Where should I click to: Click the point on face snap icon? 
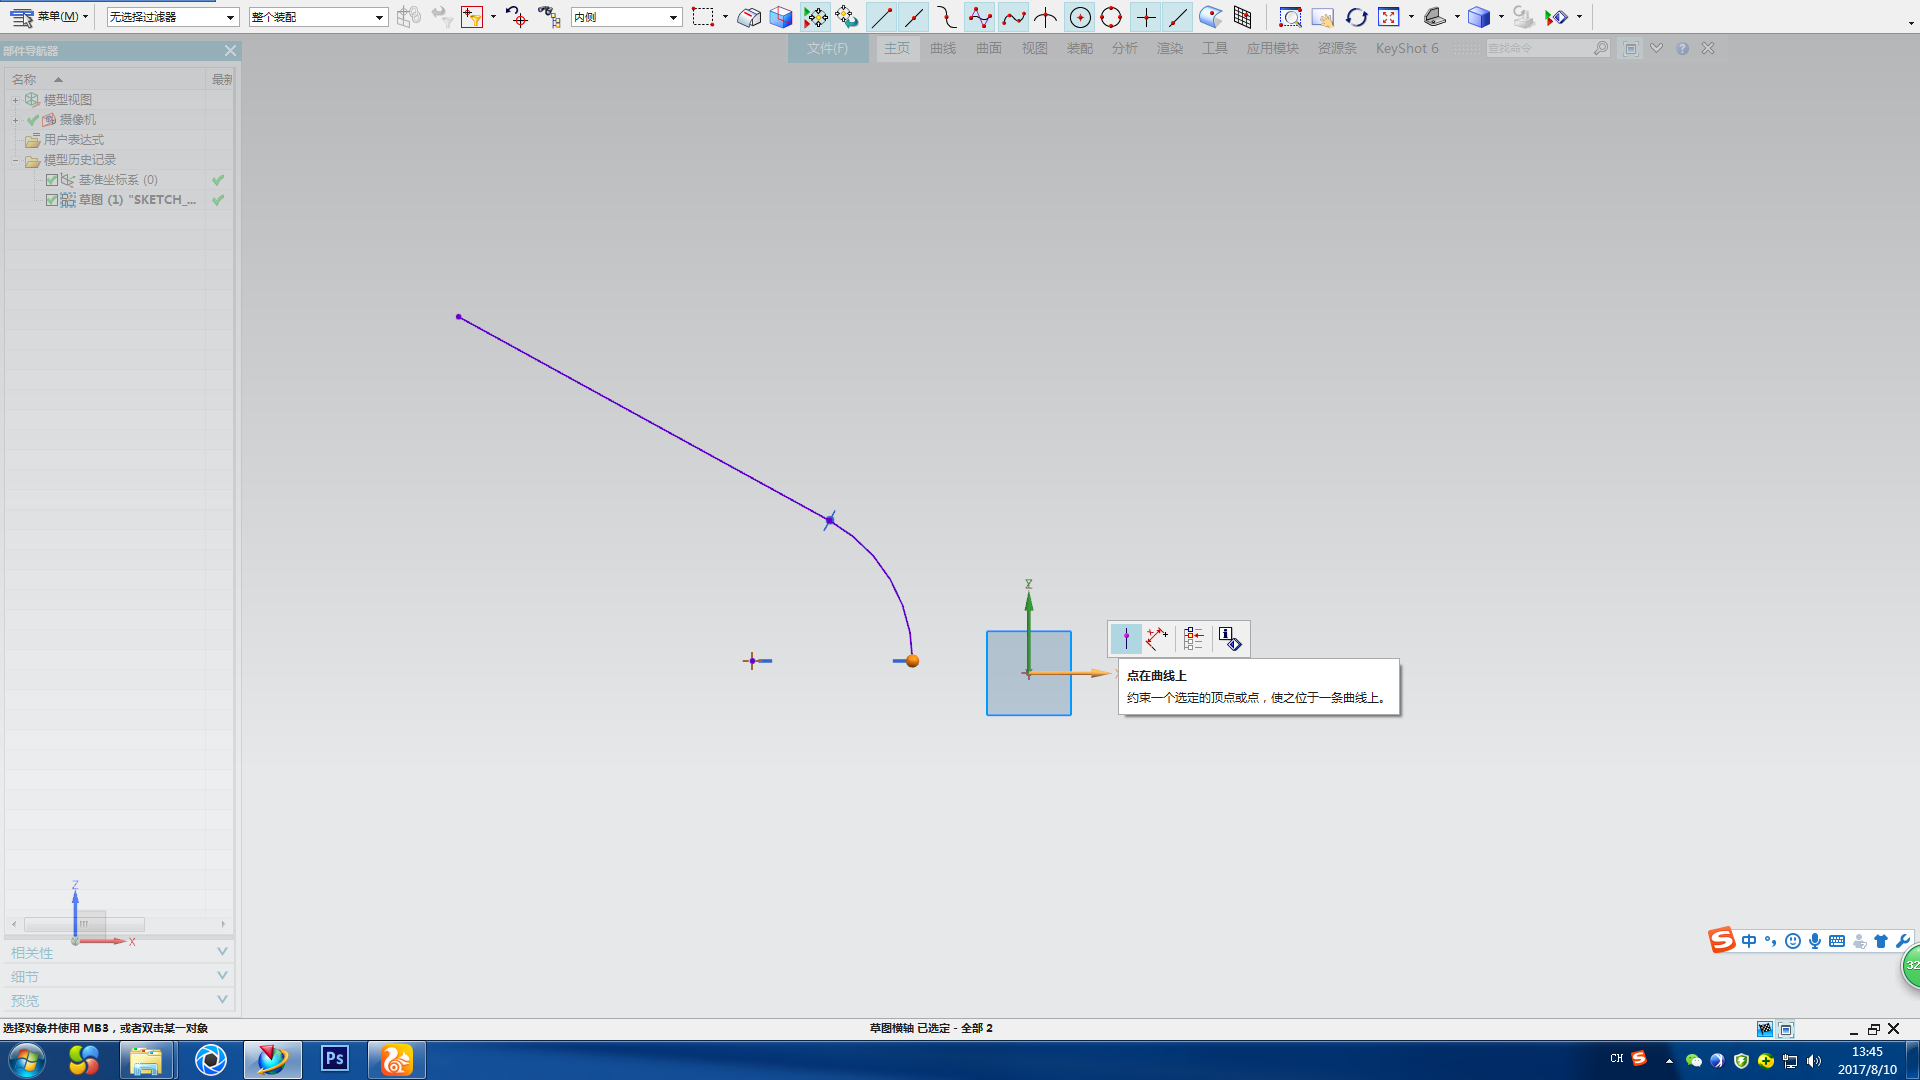(x=1210, y=17)
